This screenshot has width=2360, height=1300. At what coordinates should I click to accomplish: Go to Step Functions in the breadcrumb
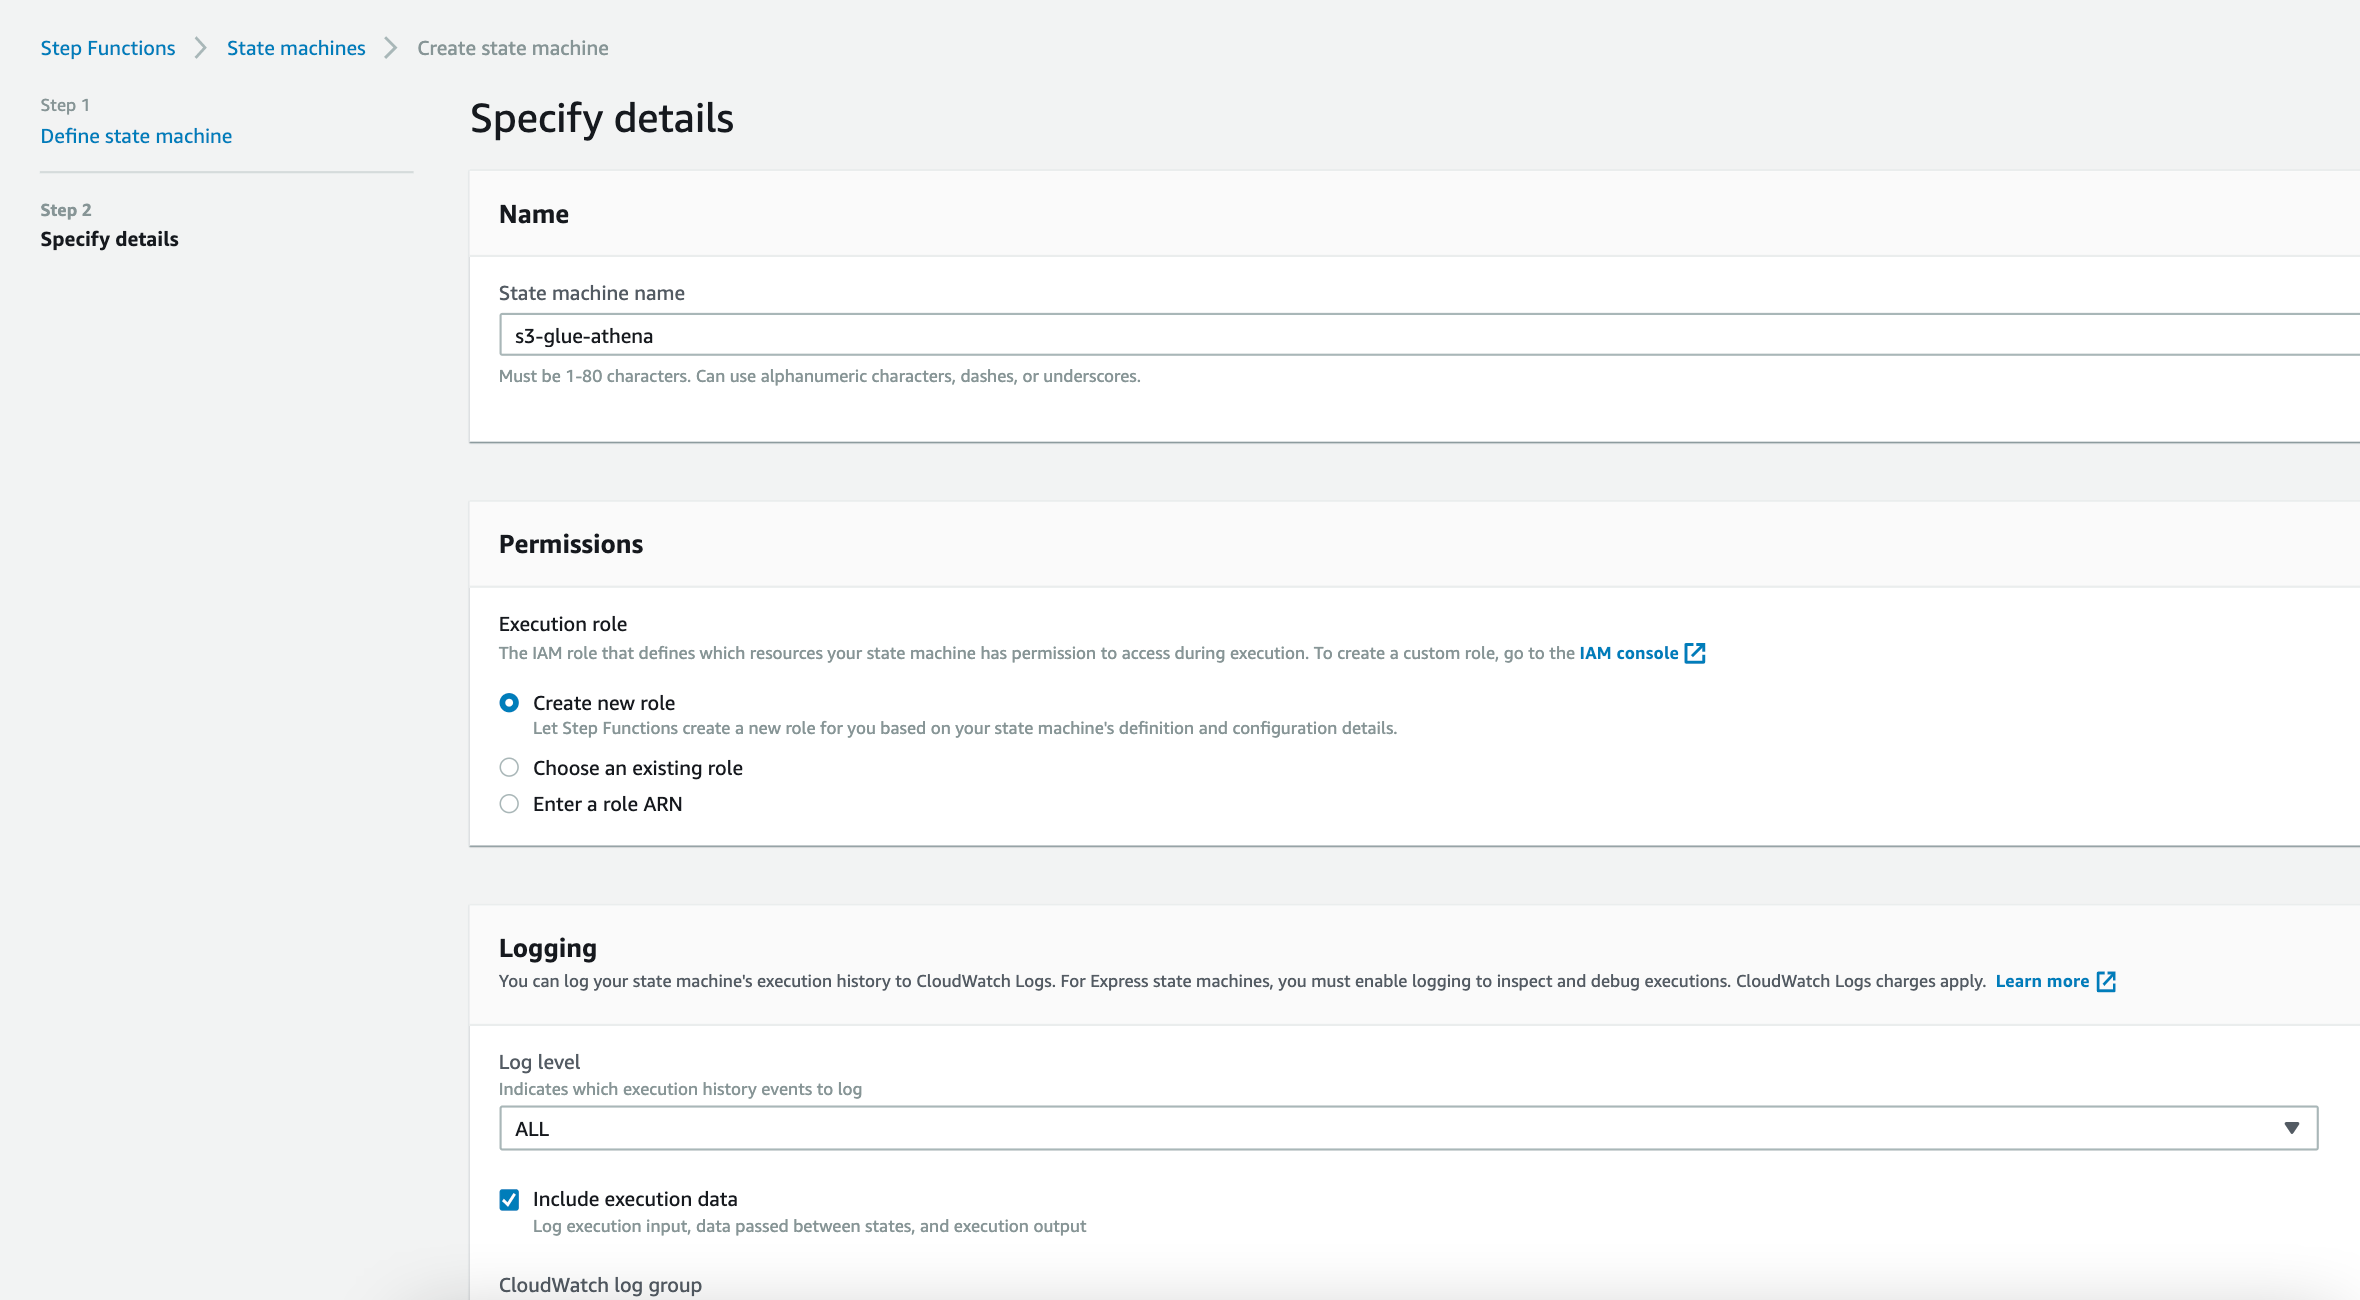pos(108,48)
